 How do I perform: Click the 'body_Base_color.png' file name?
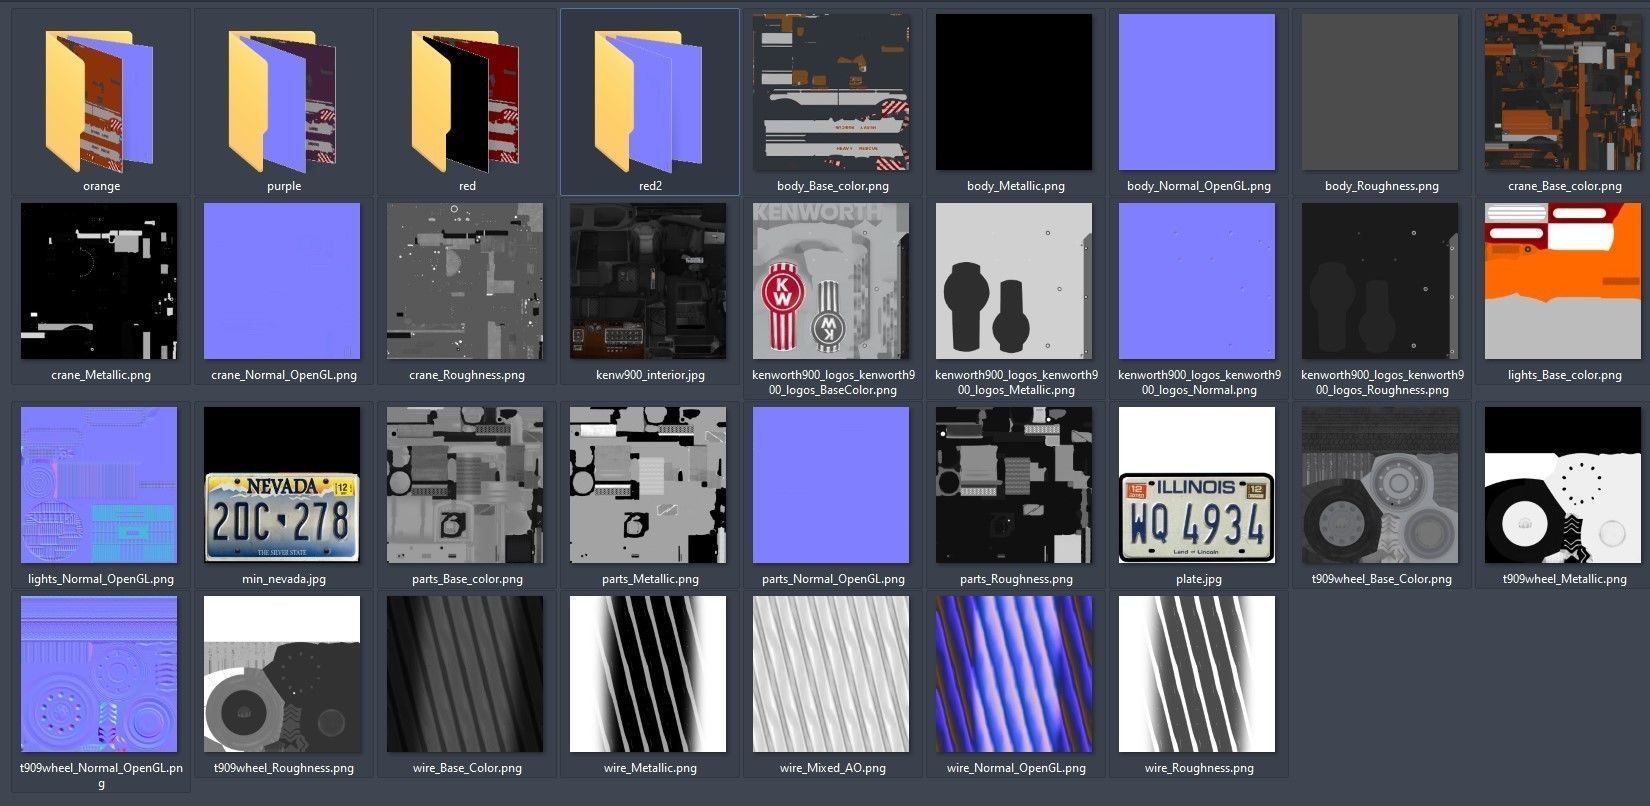coord(833,186)
